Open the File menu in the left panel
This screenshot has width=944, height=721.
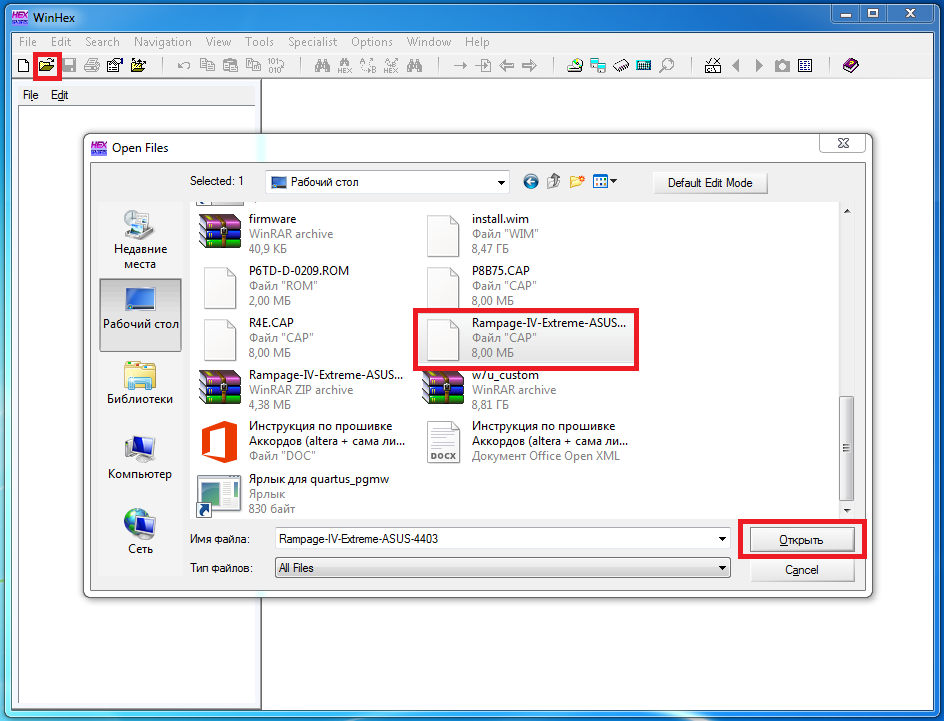pyautogui.click(x=31, y=94)
